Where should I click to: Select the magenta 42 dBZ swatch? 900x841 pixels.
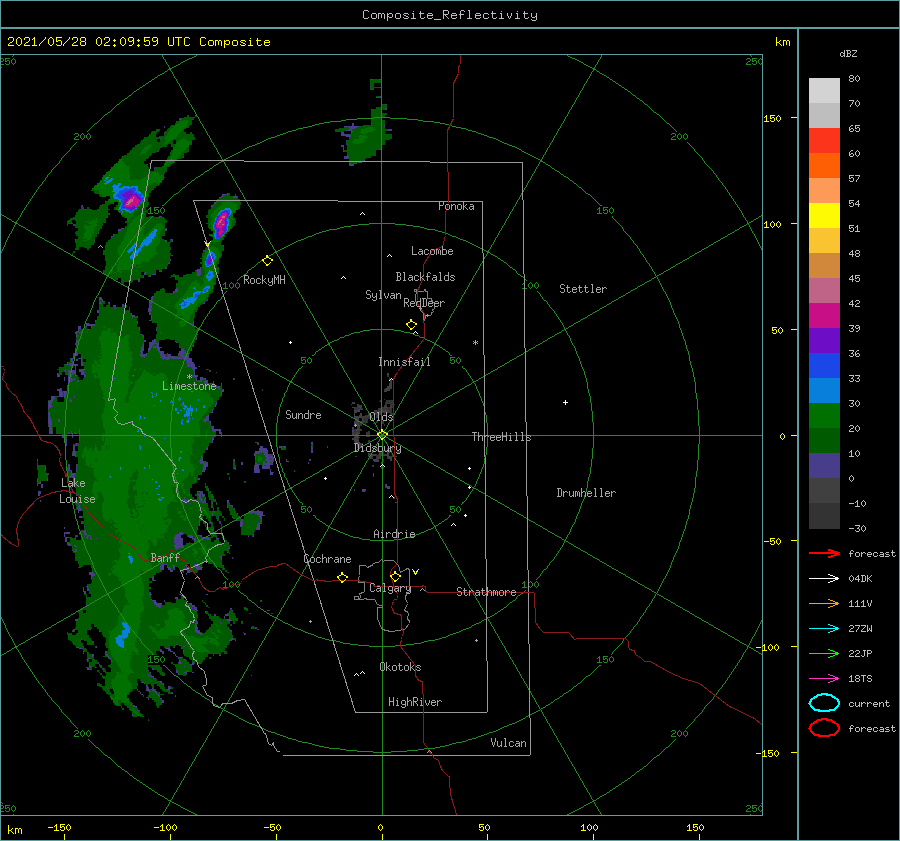tap(824, 315)
